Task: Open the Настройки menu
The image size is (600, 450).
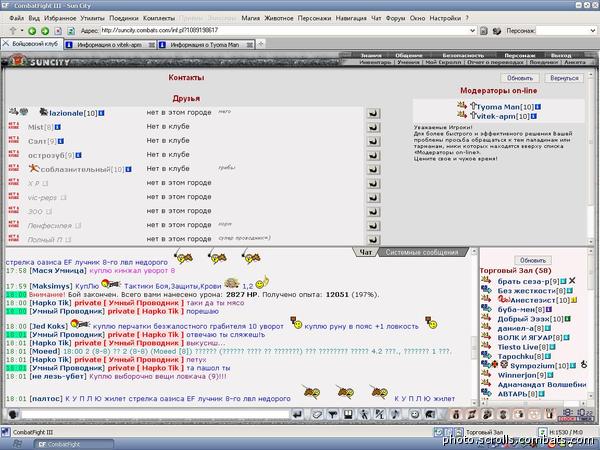Action: tap(445, 18)
